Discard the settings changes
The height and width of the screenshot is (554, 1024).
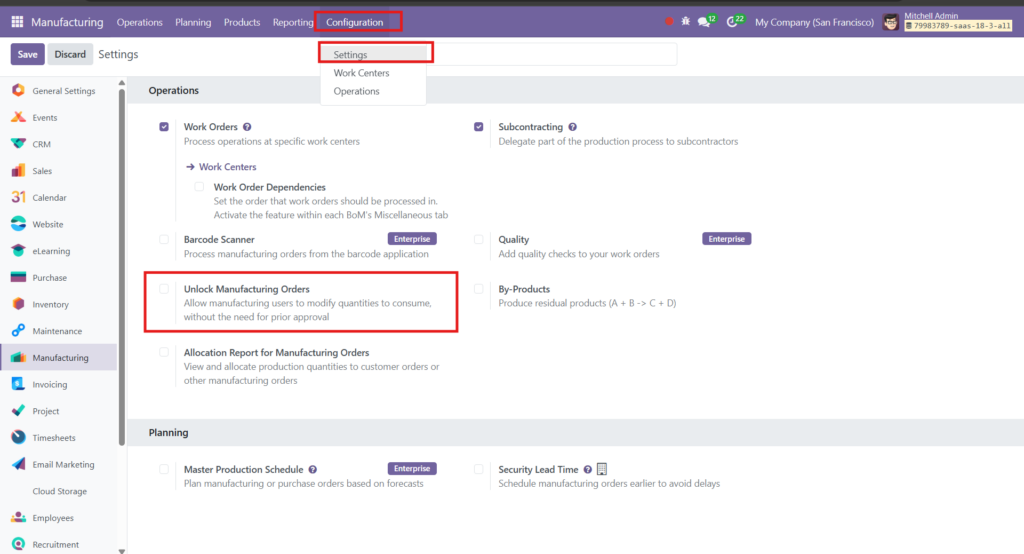tap(70, 54)
